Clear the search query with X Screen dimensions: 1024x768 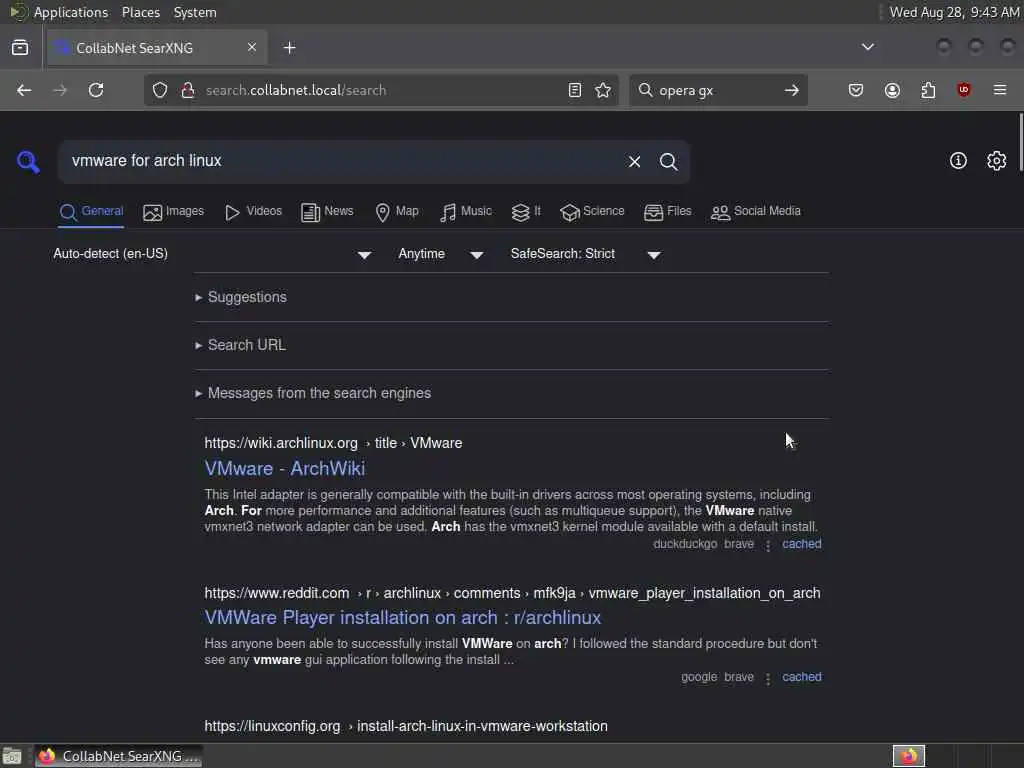pos(634,161)
